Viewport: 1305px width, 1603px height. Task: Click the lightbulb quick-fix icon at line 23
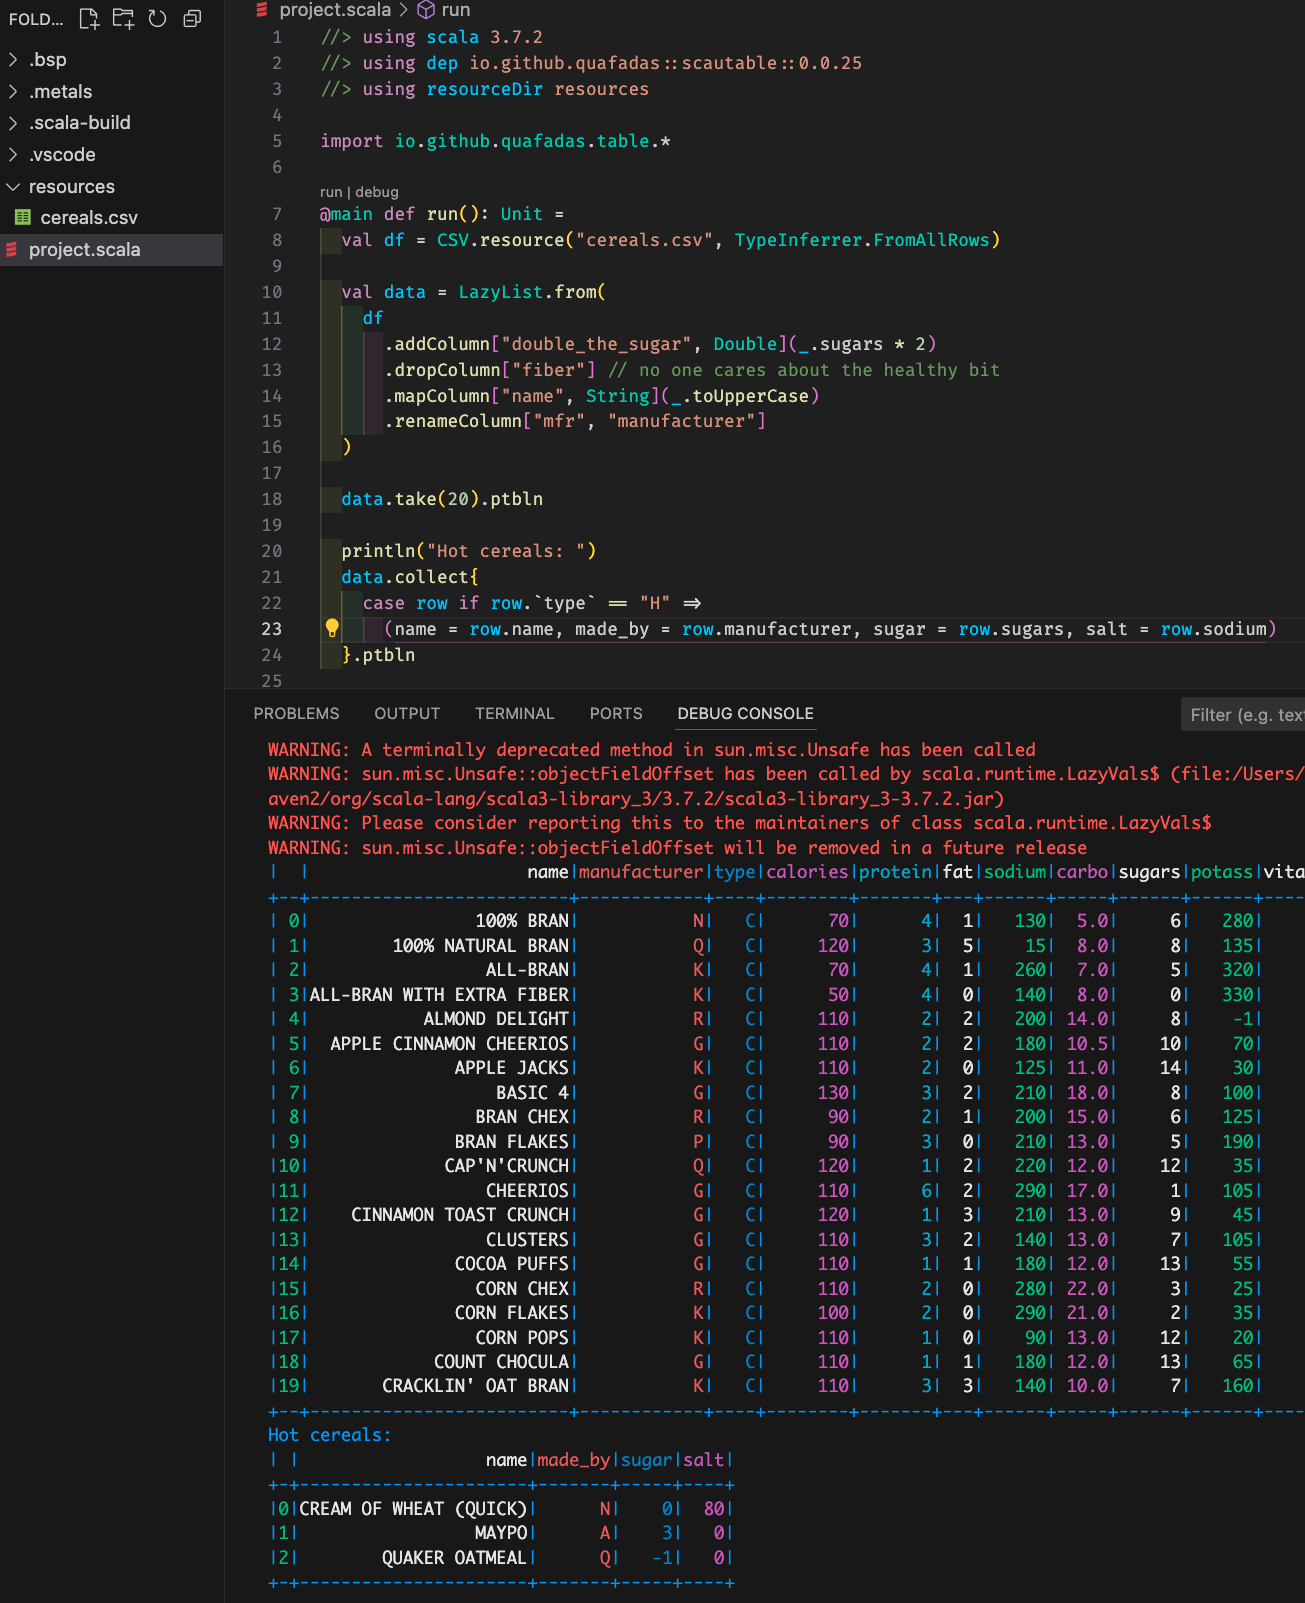tap(332, 628)
